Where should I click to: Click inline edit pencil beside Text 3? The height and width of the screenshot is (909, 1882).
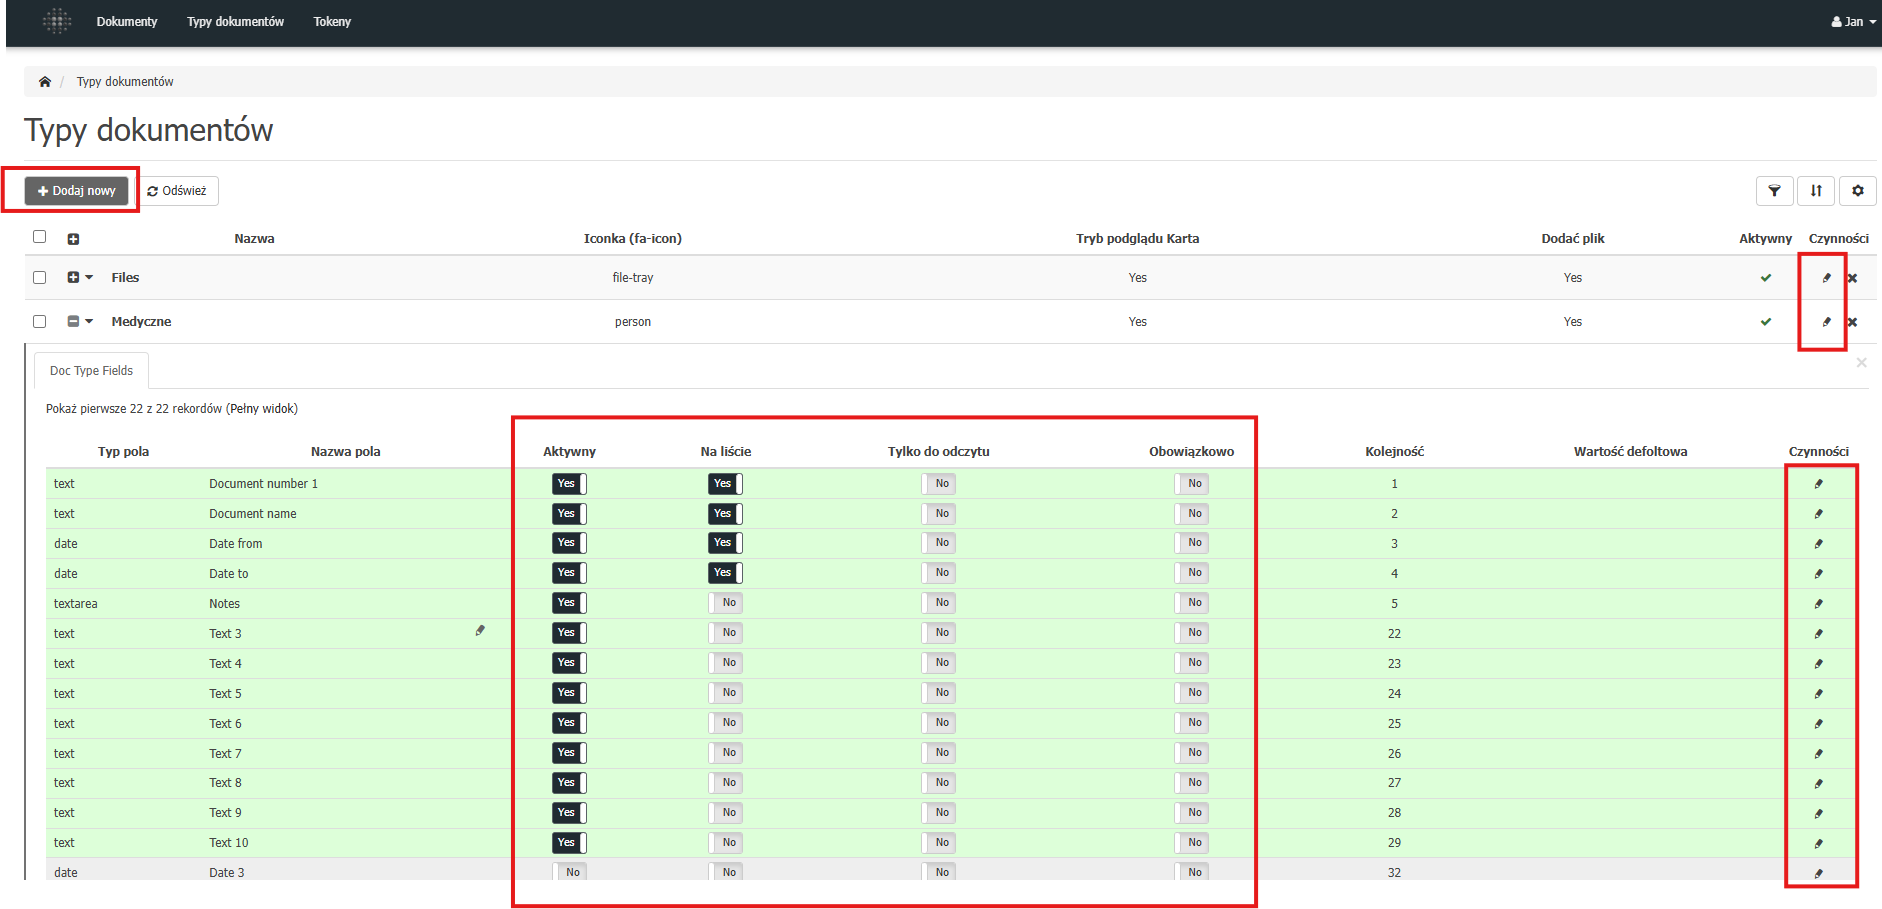point(480,631)
